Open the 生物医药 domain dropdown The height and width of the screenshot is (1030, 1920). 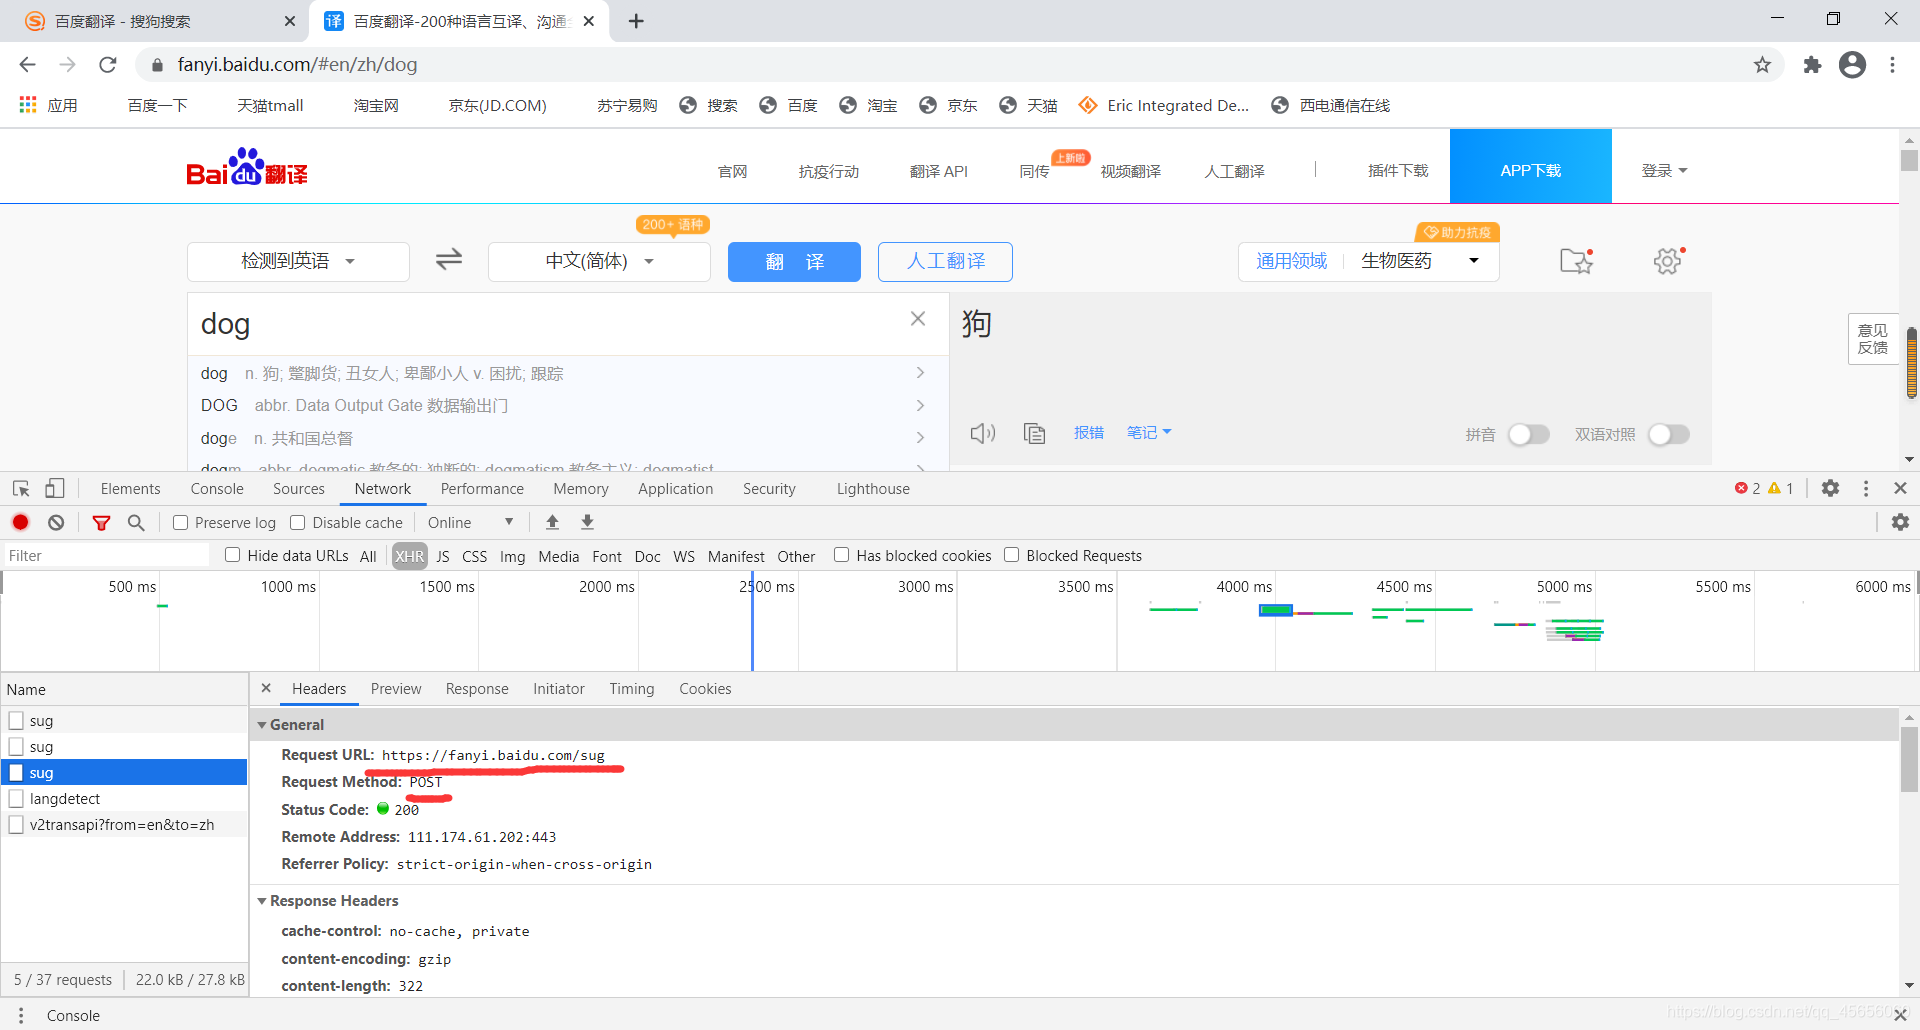(x=1420, y=261)
